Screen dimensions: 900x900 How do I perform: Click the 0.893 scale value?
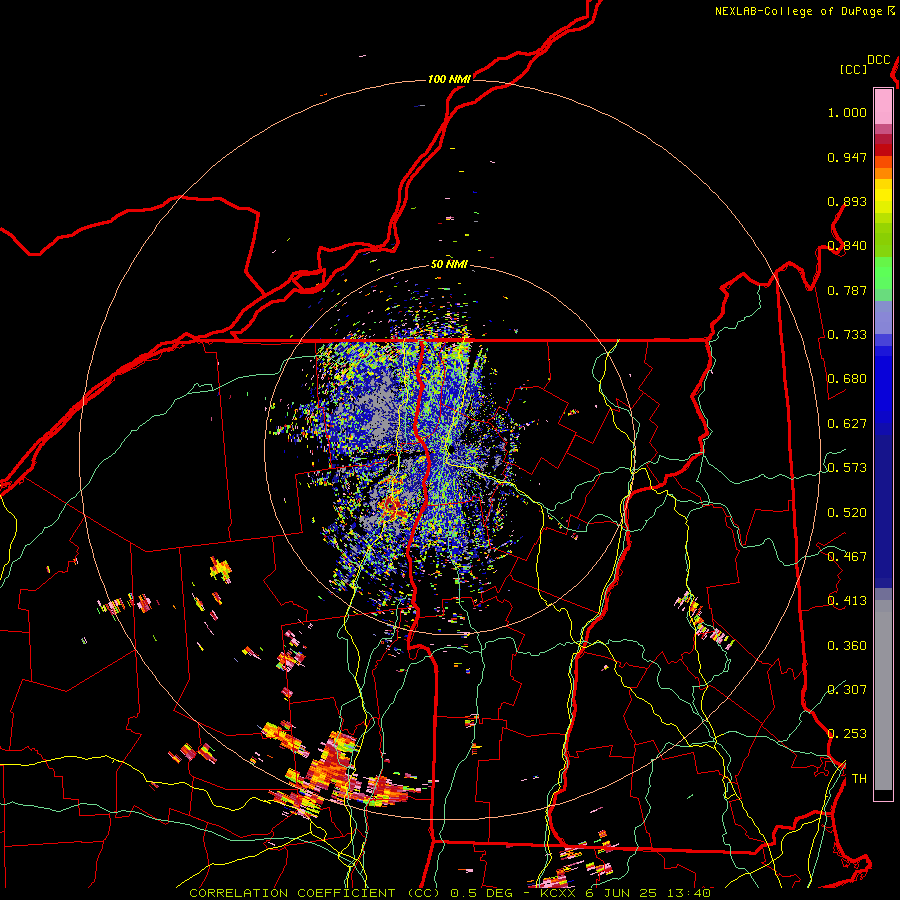847,201
